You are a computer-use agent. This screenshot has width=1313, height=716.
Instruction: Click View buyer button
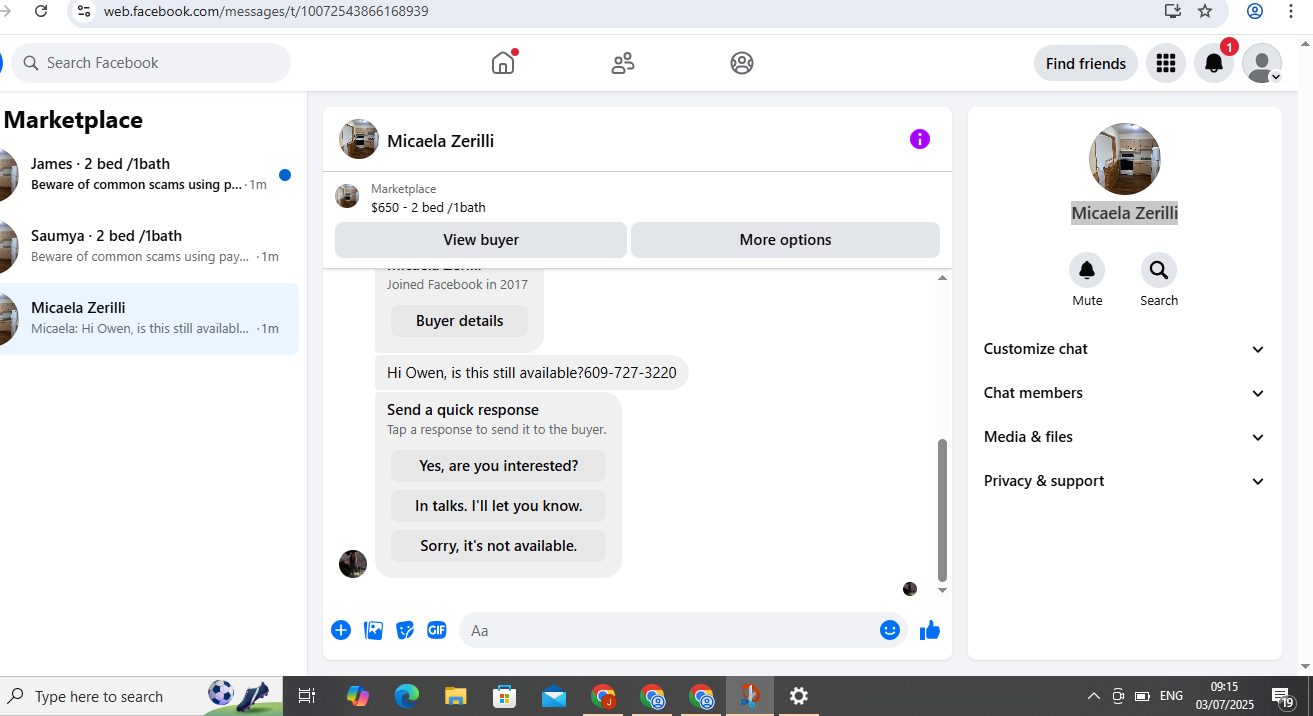481,240
